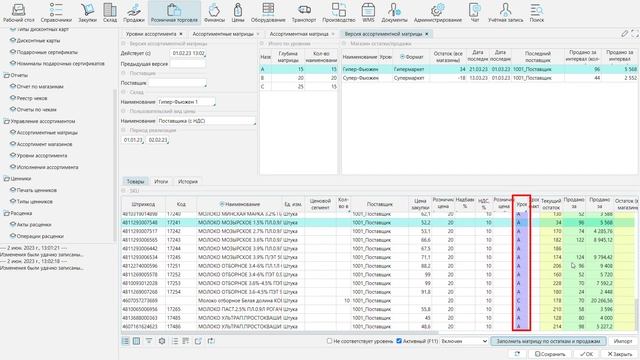Open the Транспорт section
Image resolution: width=640 pixels, height=360 pixels.
coord(304,13)
